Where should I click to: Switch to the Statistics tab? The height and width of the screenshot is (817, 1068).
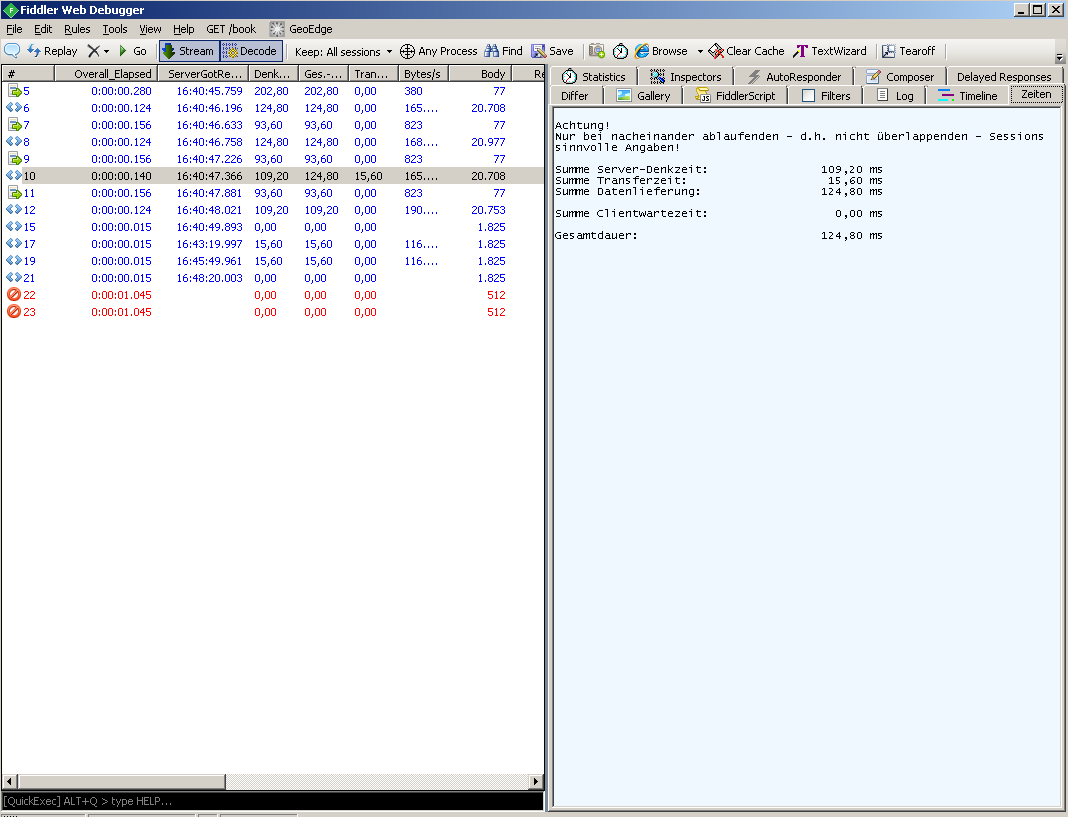click(x=593, y=76)
